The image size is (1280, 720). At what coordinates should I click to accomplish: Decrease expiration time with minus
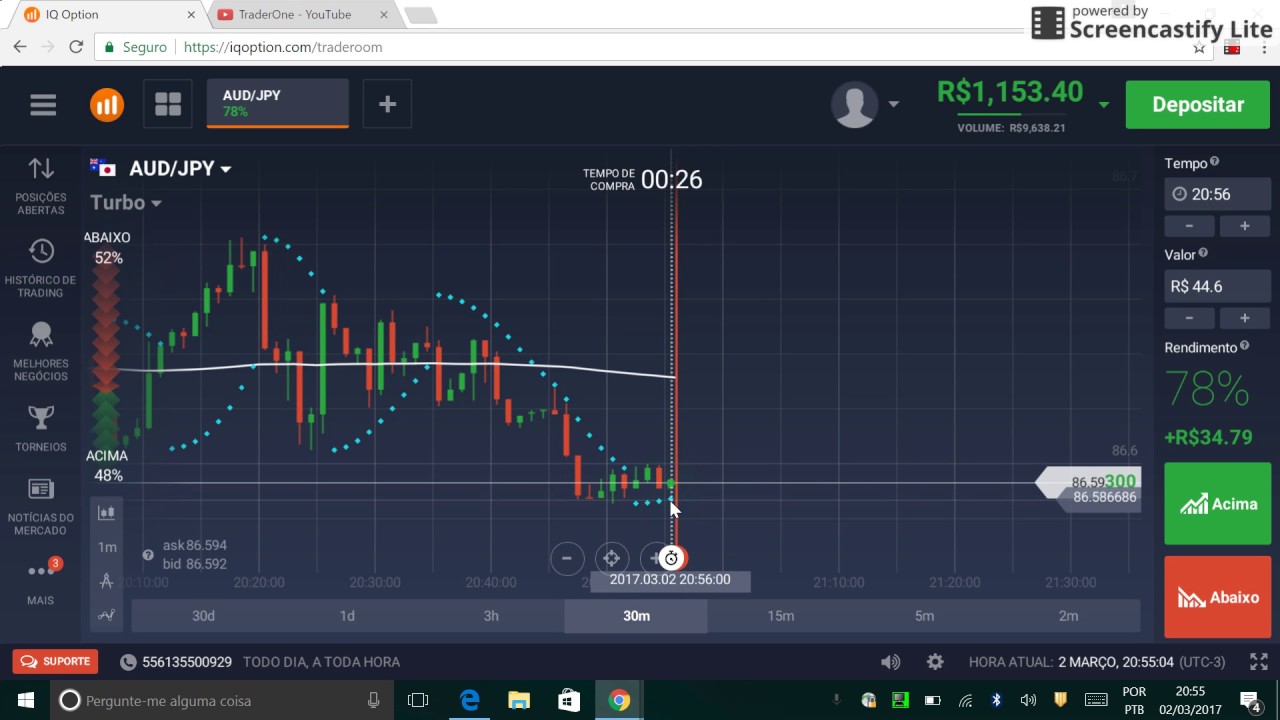(x=1189, y=226)
